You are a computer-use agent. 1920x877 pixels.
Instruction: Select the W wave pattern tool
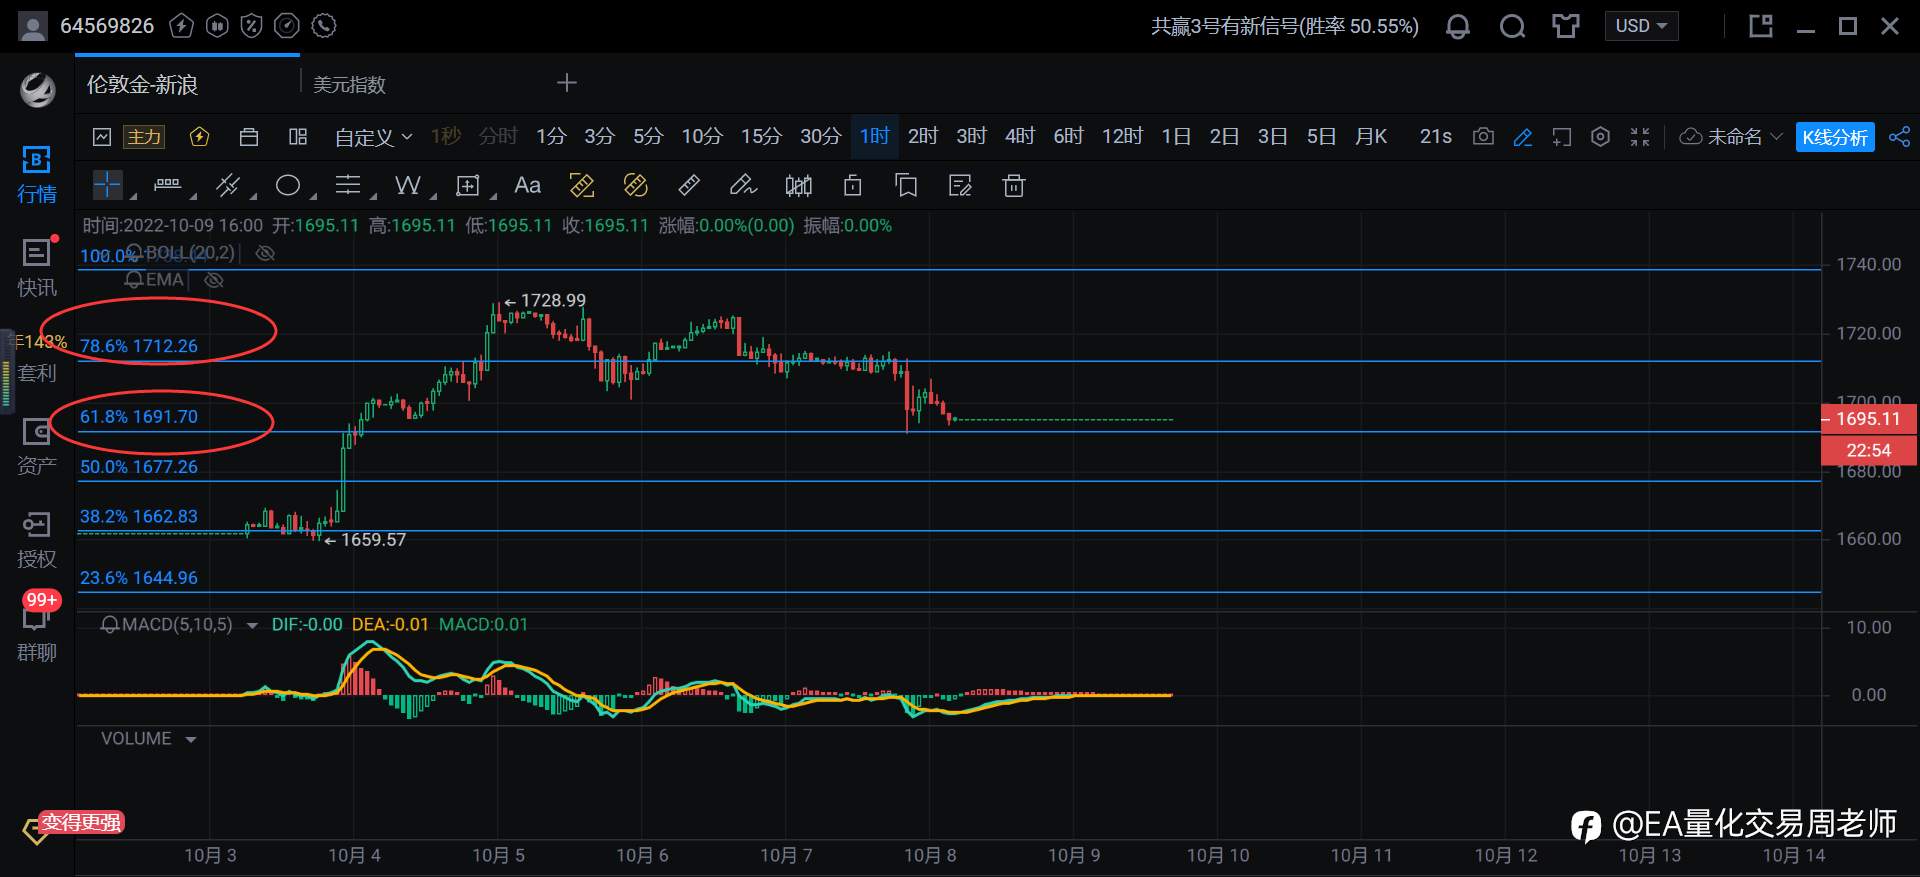click(x=407, y=185)
